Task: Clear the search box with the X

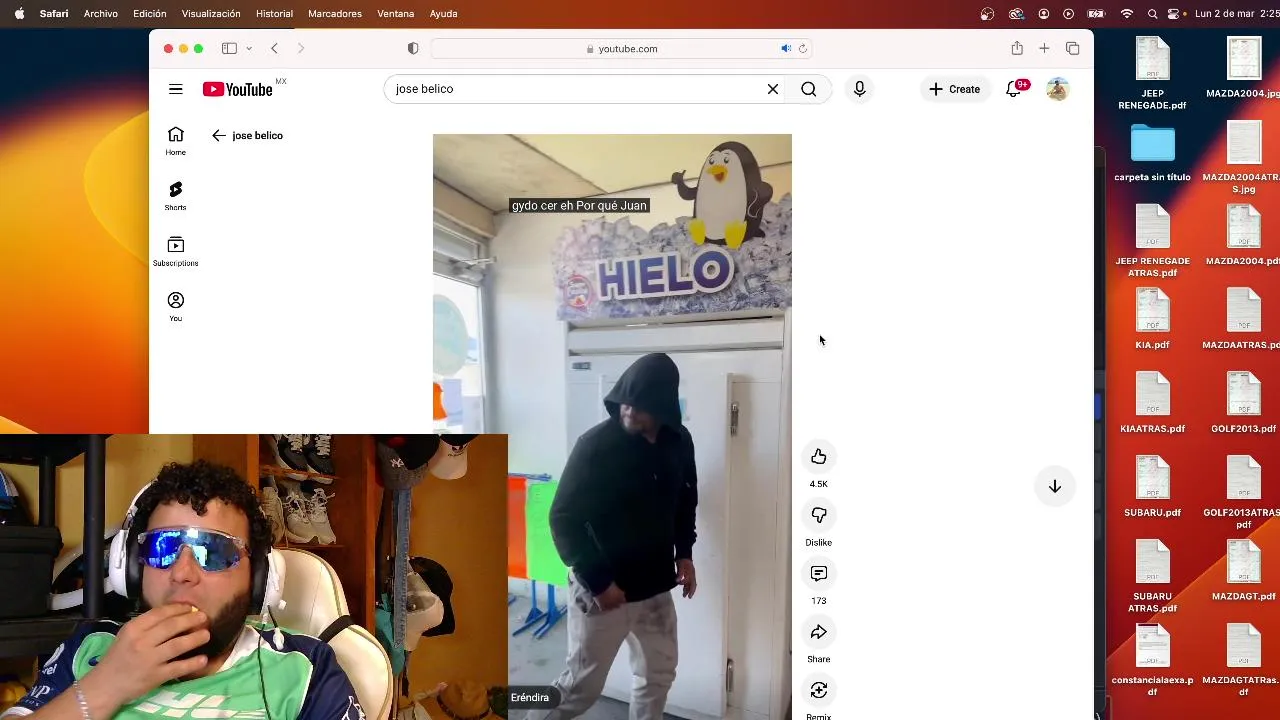Action: [x=773, y=89]
